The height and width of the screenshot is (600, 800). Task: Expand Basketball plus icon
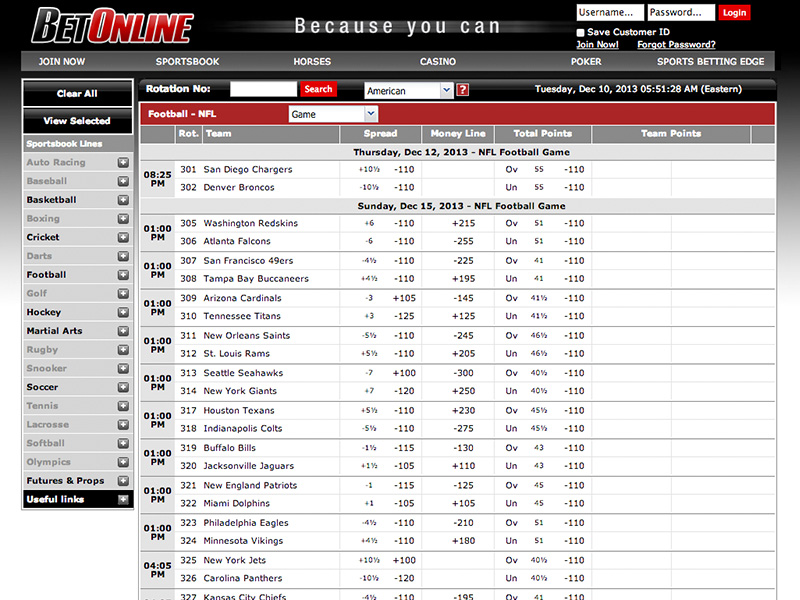(123, 200)
